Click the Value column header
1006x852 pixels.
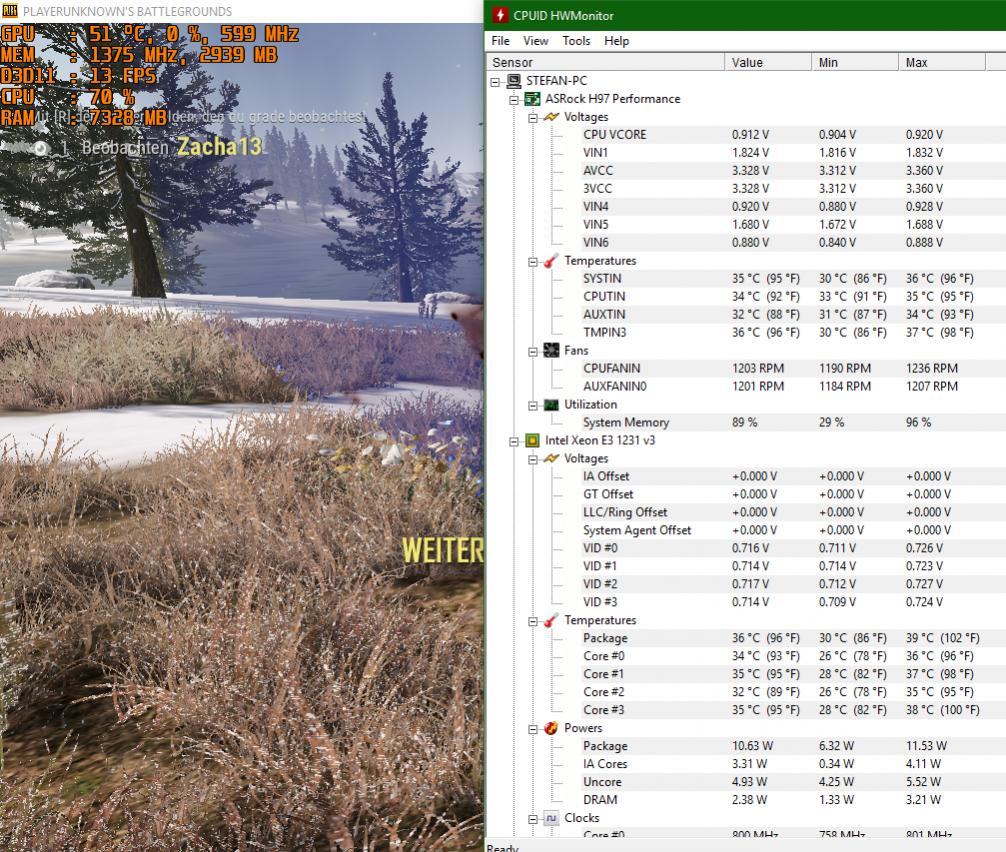point(768,62)
